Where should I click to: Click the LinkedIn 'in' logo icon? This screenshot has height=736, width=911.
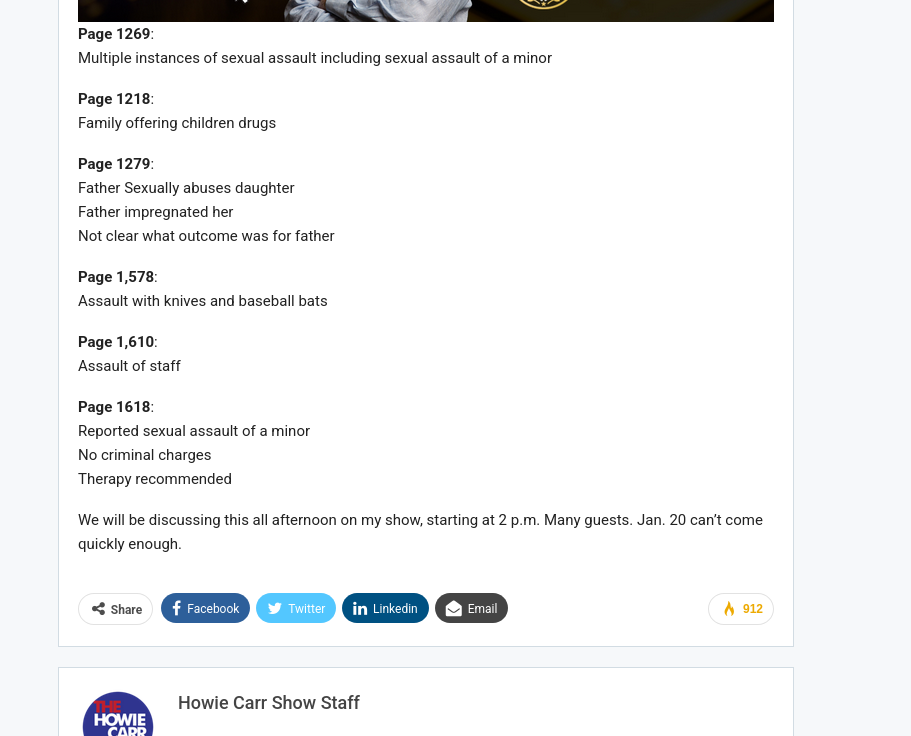360,608
